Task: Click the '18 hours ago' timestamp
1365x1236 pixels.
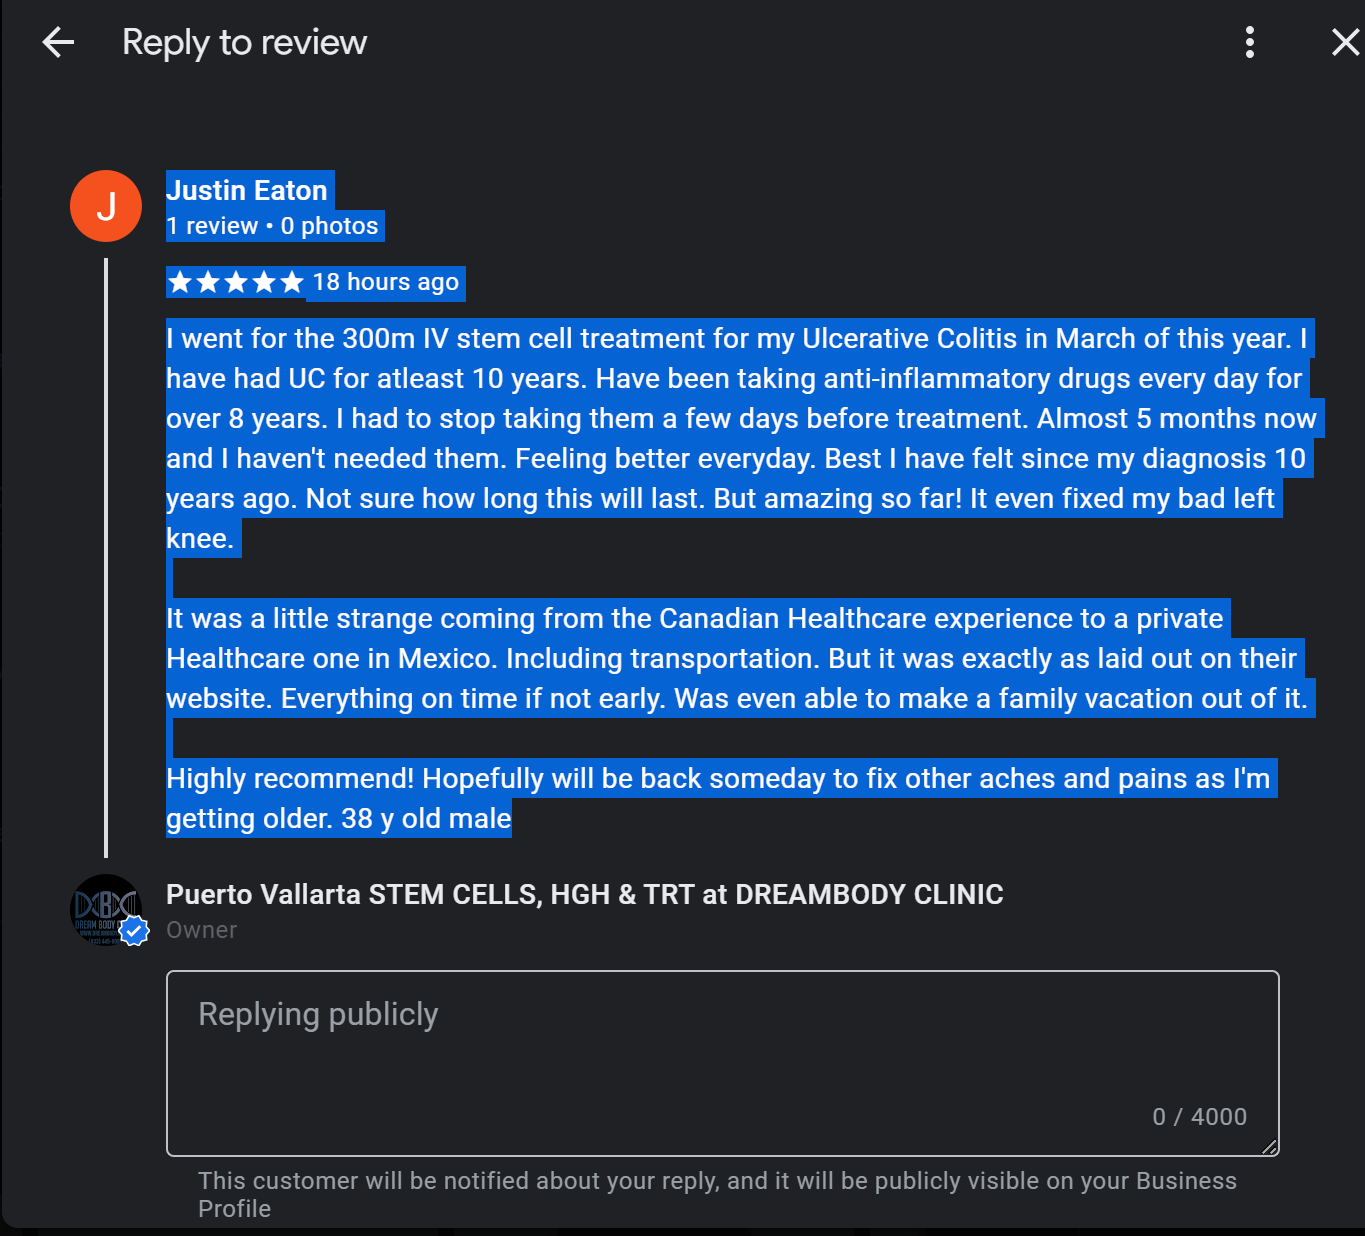Action: (386, 282)
